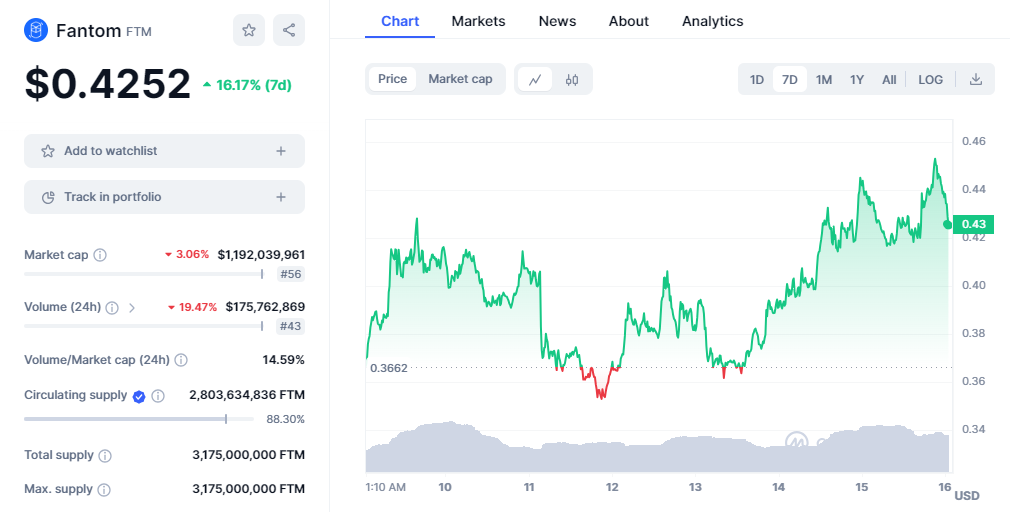The width and height of the screenshot is (1010, 512).
Task: Click the $1,192,039,961 market cap value
Action: (x=262, y=255)
